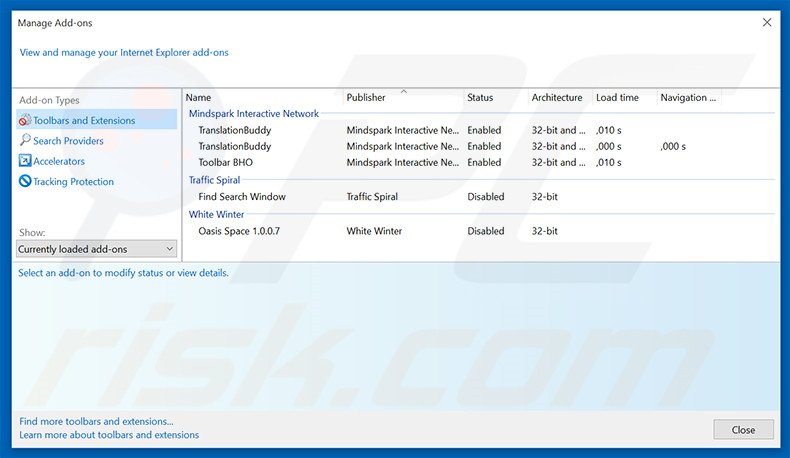Select Oasis Space 1.0.0.7 add-on
The image size is (790, 458).
(x=479, y=231)
